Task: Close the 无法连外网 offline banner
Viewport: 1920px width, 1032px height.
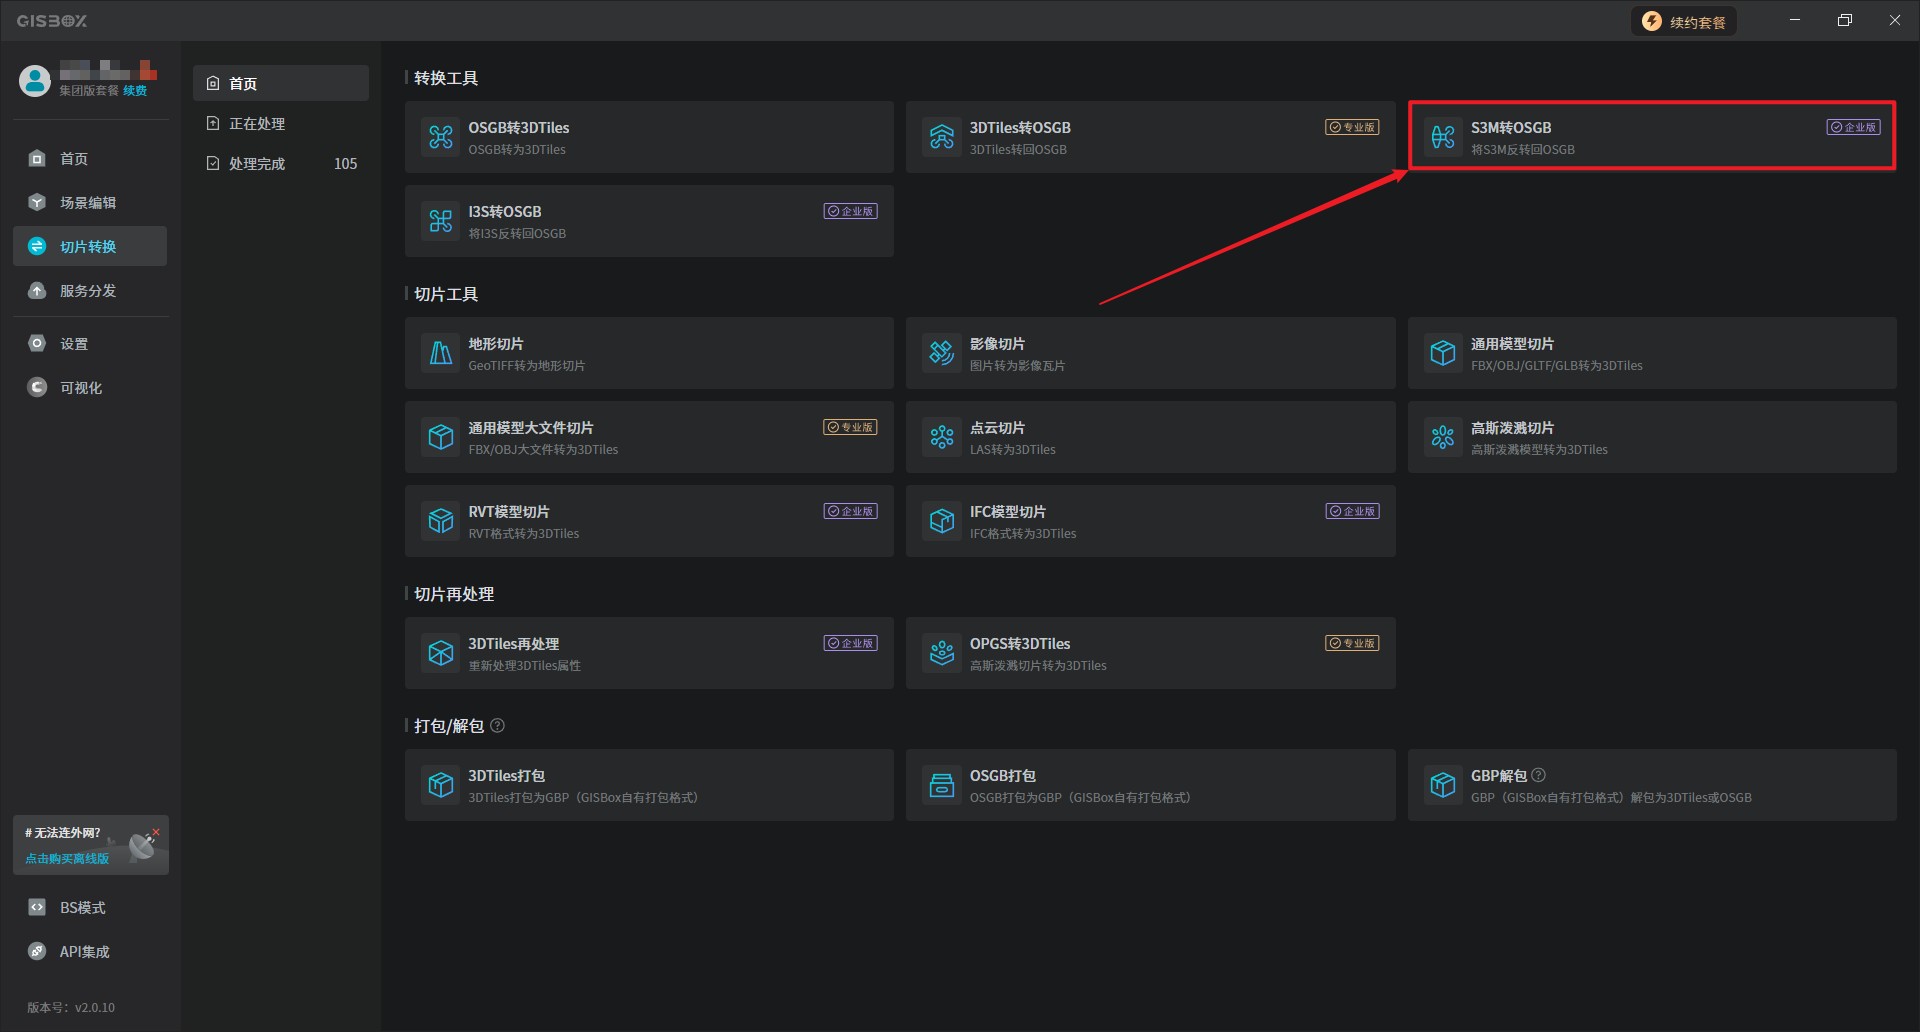Action: 156,831
